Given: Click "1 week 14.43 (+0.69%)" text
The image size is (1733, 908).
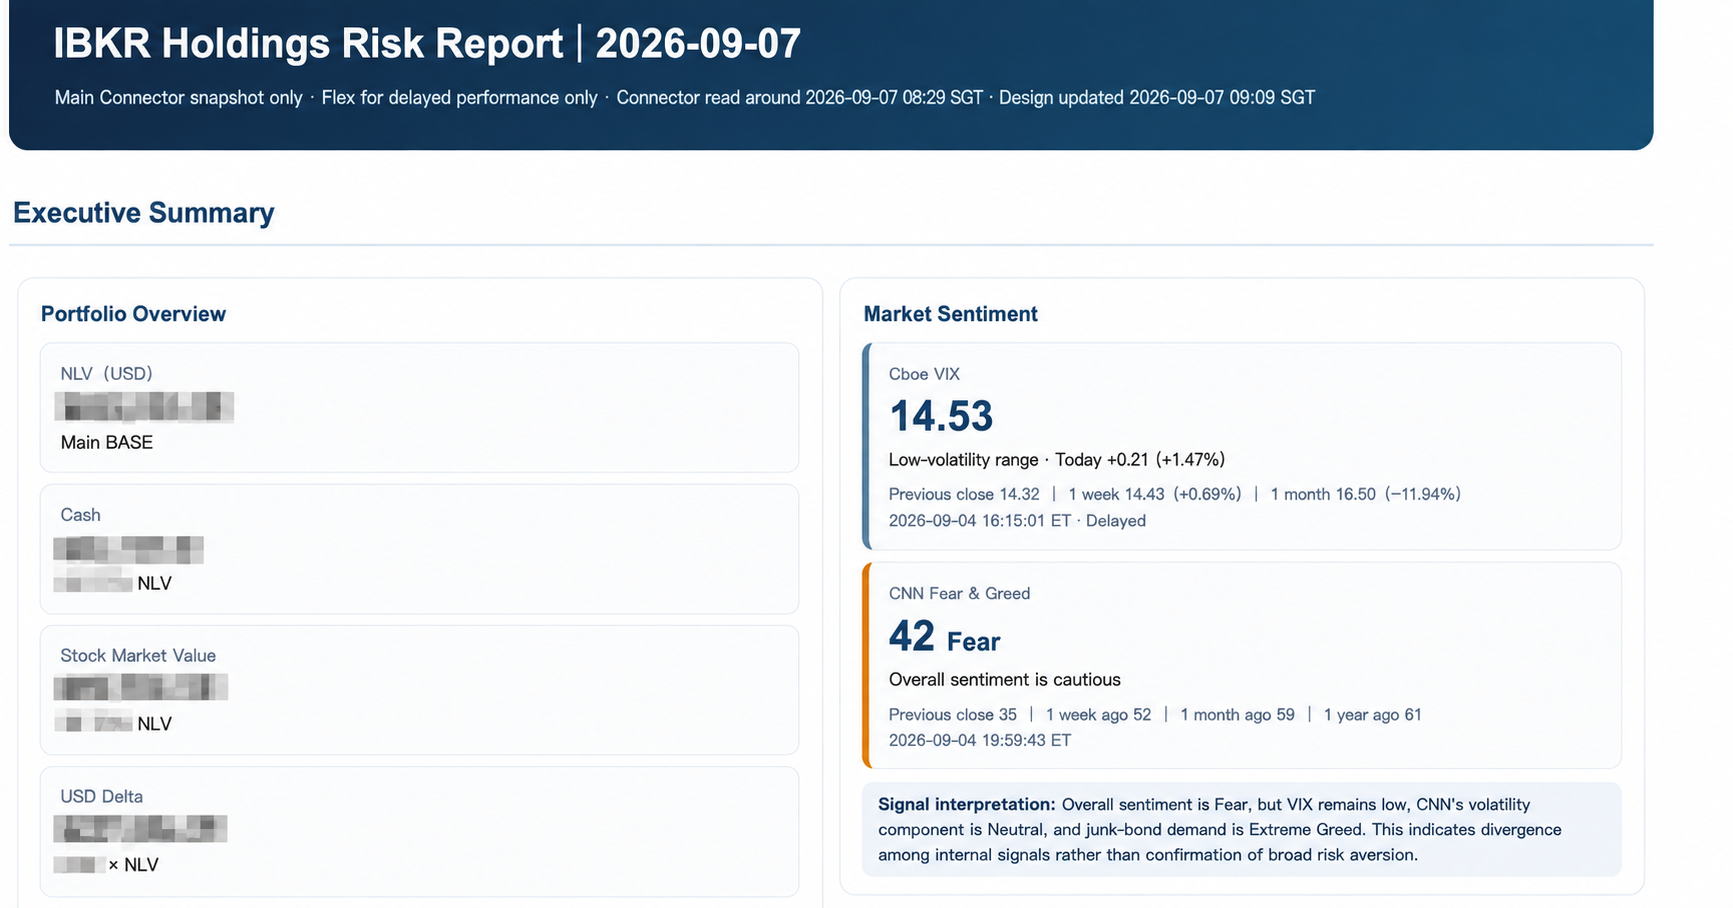Looking at the screenshot, I should 1154,494.
